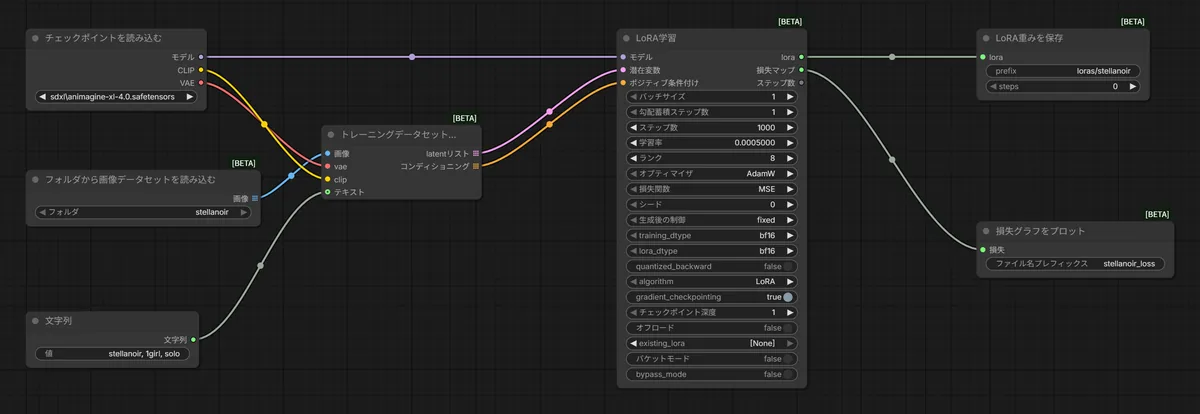Decrease steps value on LoRA重みを保存
This screenshot has width=1200, height=414.
pos(993,87)
